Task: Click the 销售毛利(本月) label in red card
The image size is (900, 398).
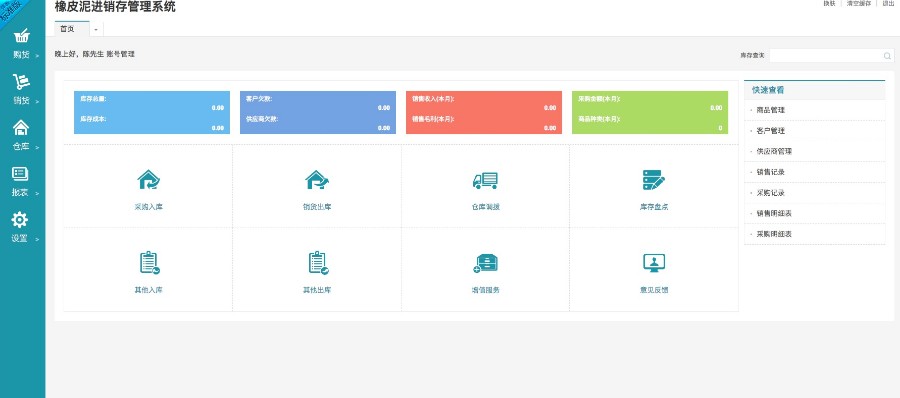Action: pyautogui.click(x=433, y=119)
